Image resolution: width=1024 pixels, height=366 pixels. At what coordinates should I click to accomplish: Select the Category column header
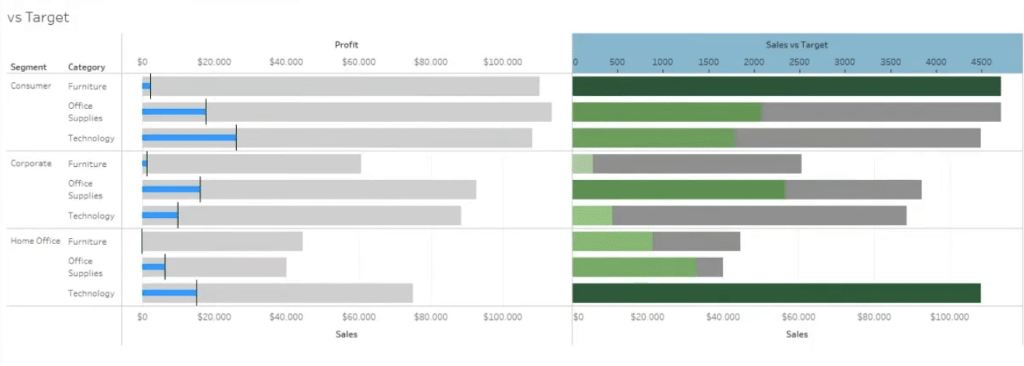[x=86, y=67]
